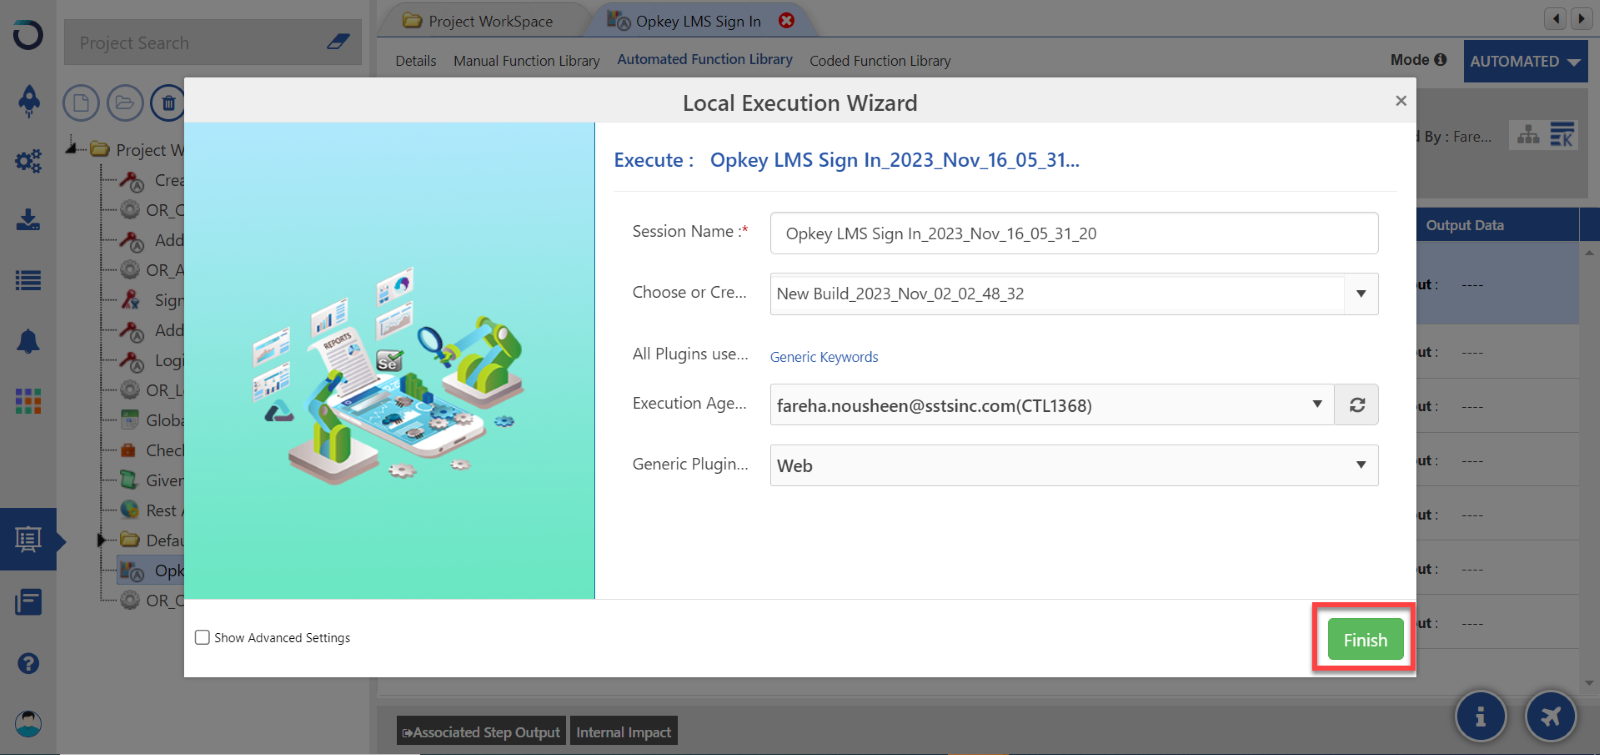
Task: Open the Details tab
Action: click(x=416, y=61)
